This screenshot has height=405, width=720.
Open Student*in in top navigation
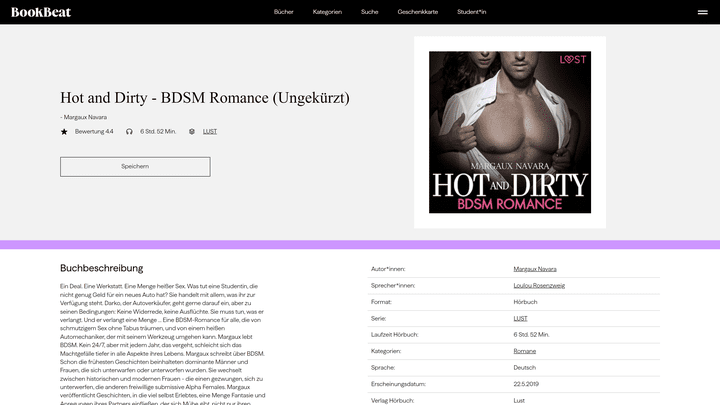click(471, 12)
